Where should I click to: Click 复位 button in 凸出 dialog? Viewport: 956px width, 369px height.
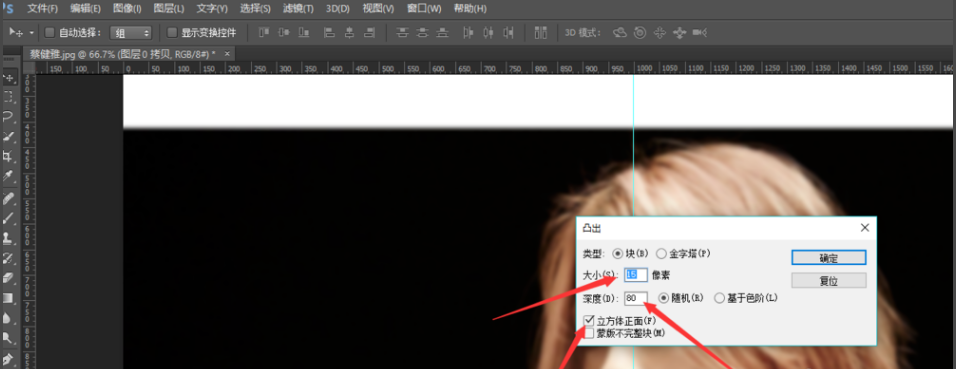pos(829,281)
